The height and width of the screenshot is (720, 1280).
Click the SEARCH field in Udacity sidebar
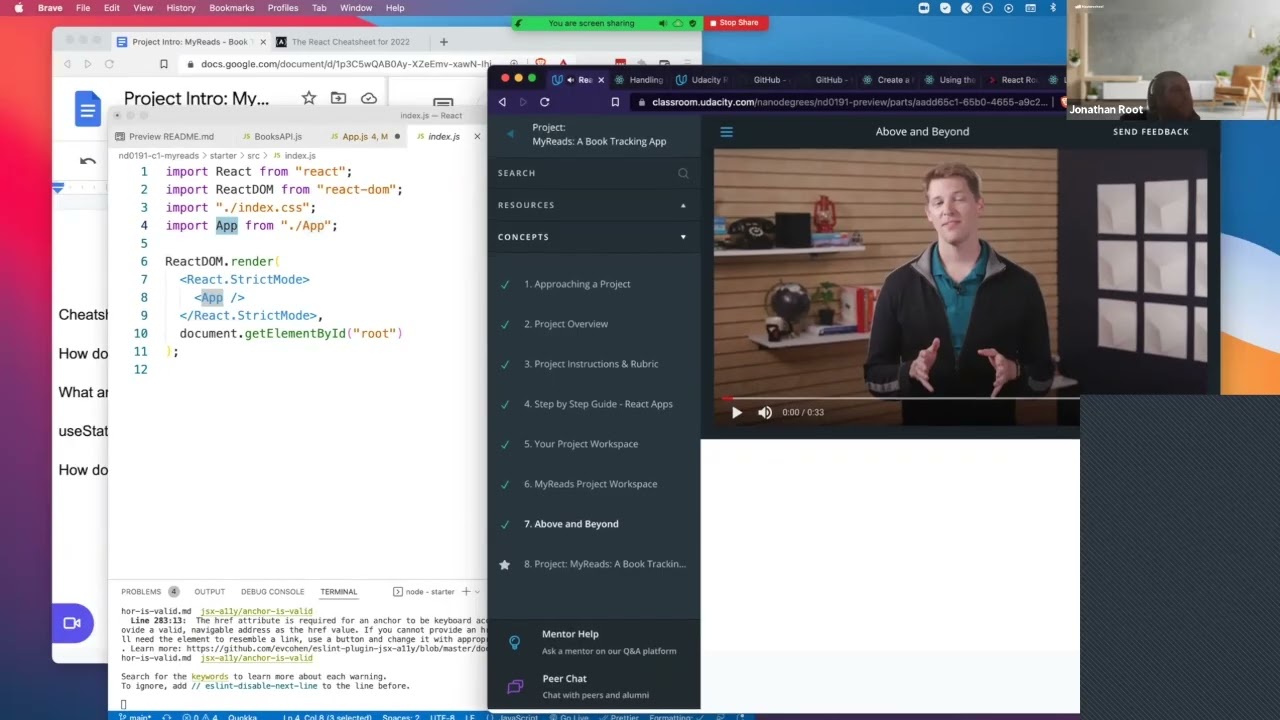(x=594, y=173)
